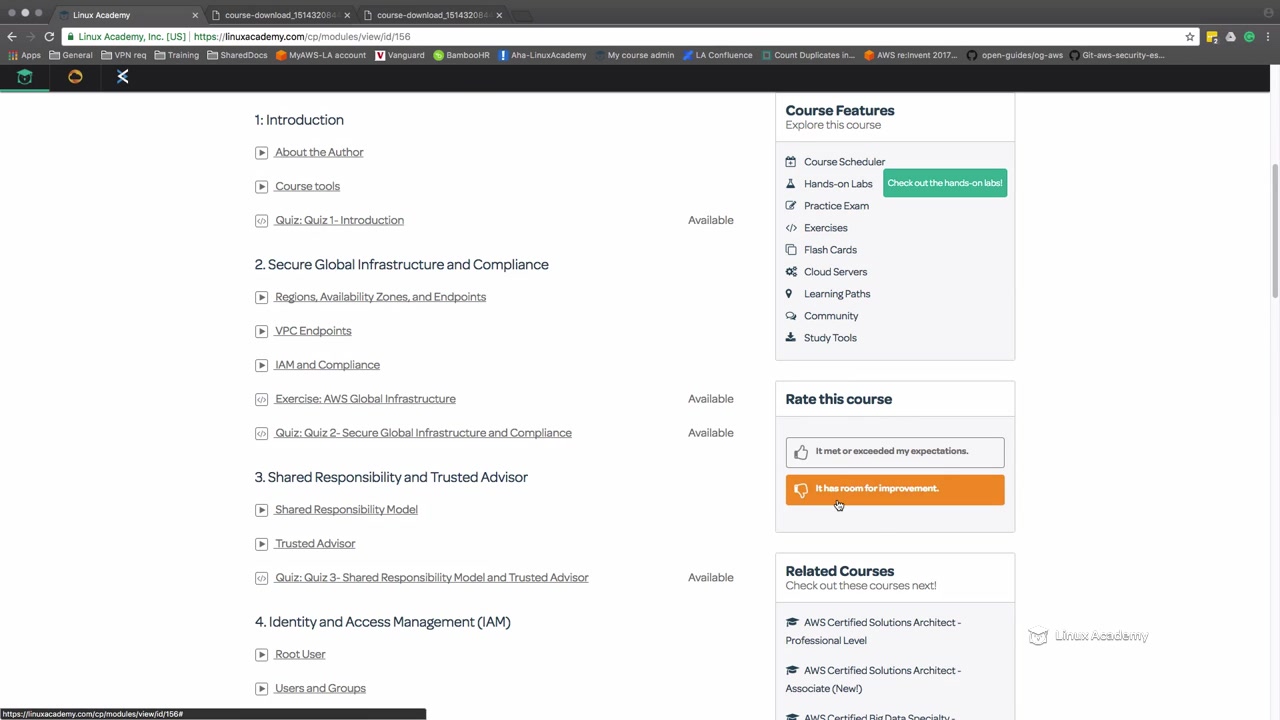
Task: Click the download icon for Study Tools
Action: [791, 338]
